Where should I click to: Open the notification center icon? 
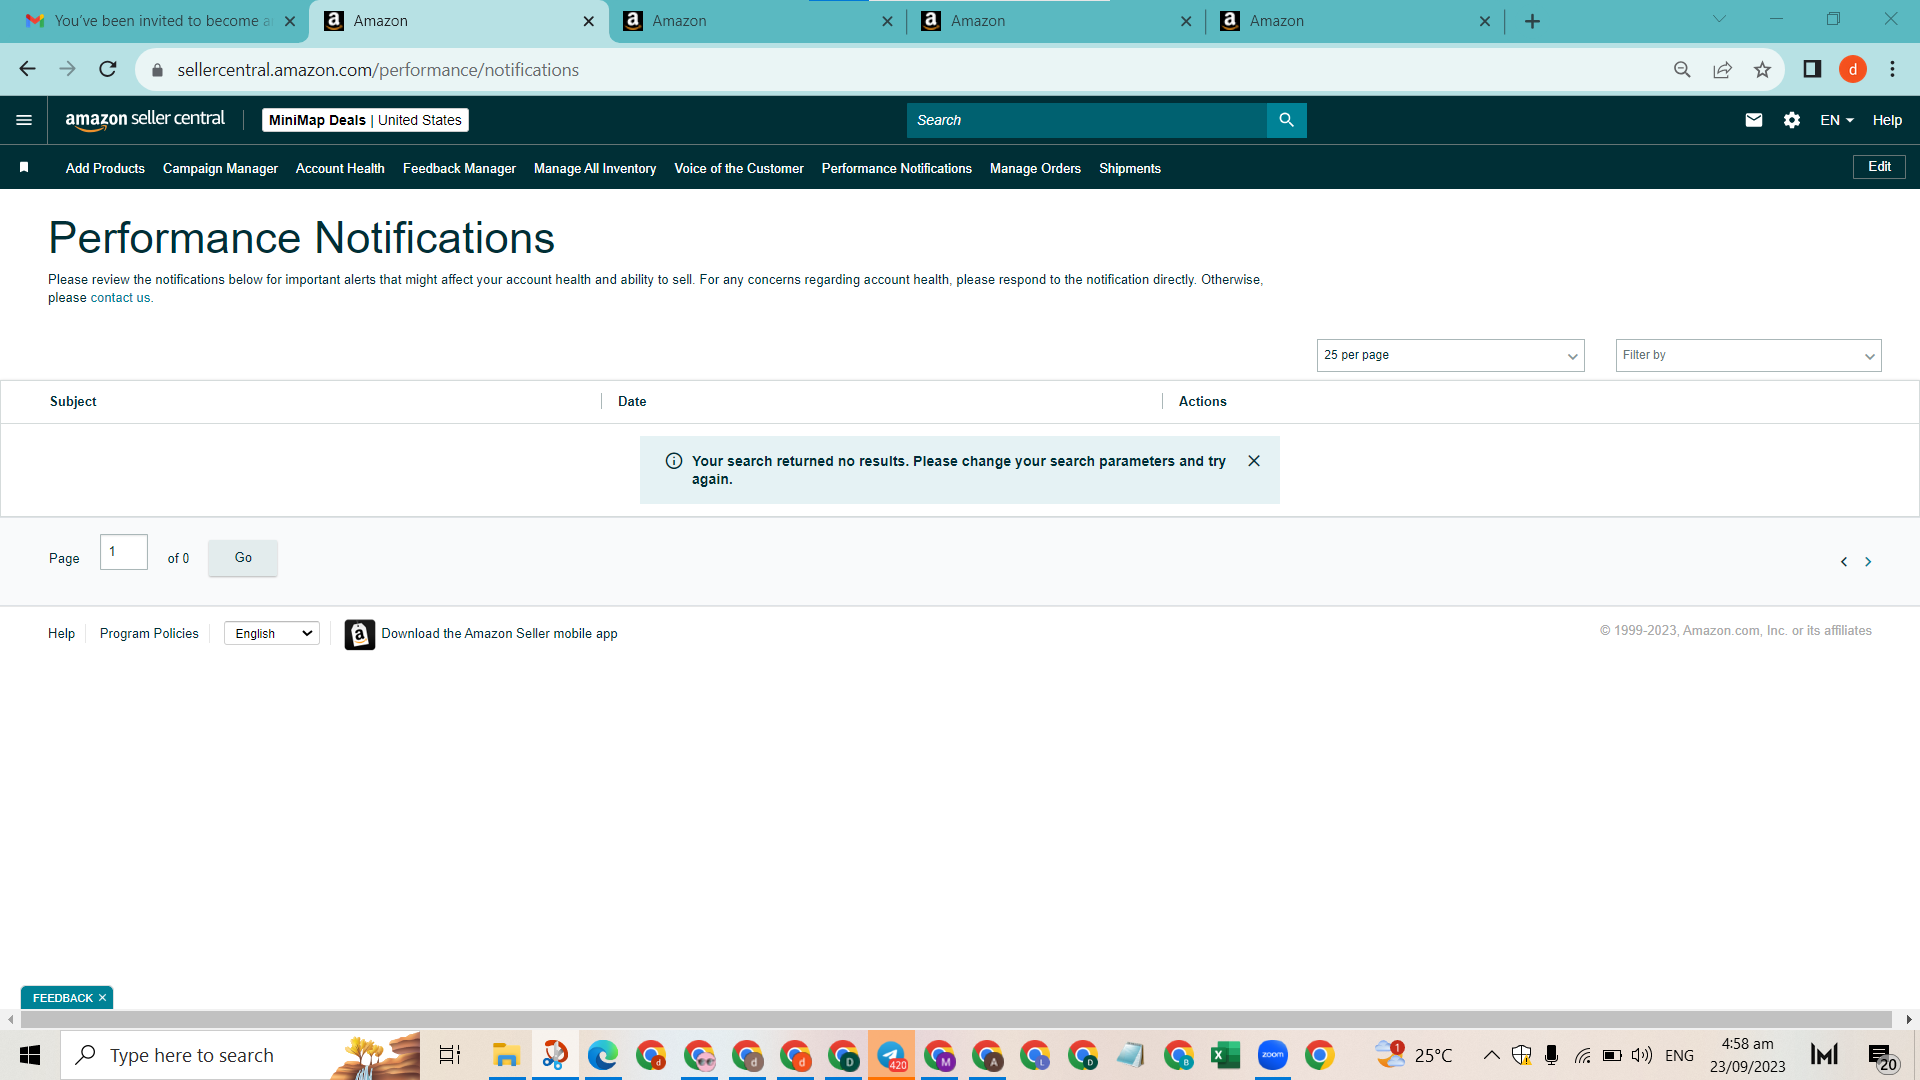pos(1882,1055)
